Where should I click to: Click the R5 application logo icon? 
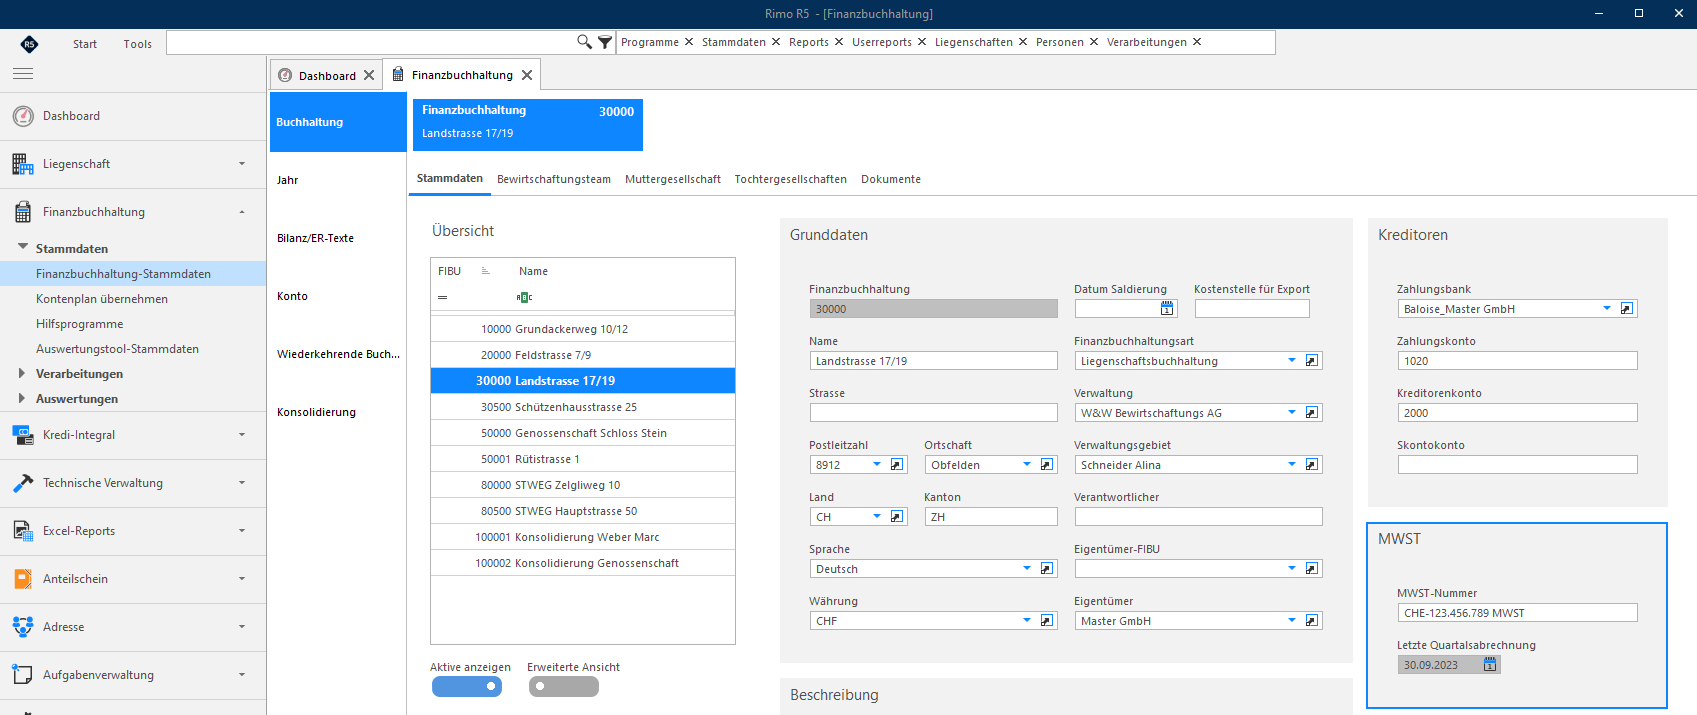(x=29, y=43)
